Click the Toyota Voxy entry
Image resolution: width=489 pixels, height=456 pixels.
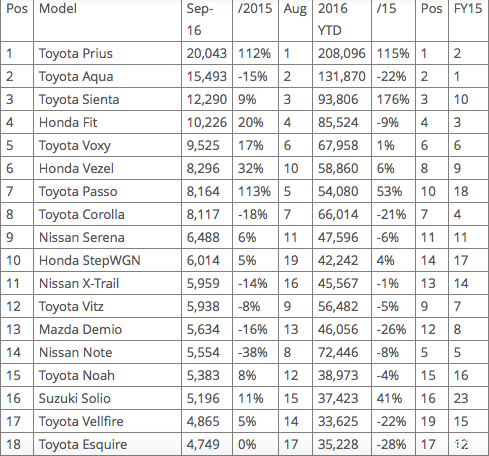(x=75, y=145)
